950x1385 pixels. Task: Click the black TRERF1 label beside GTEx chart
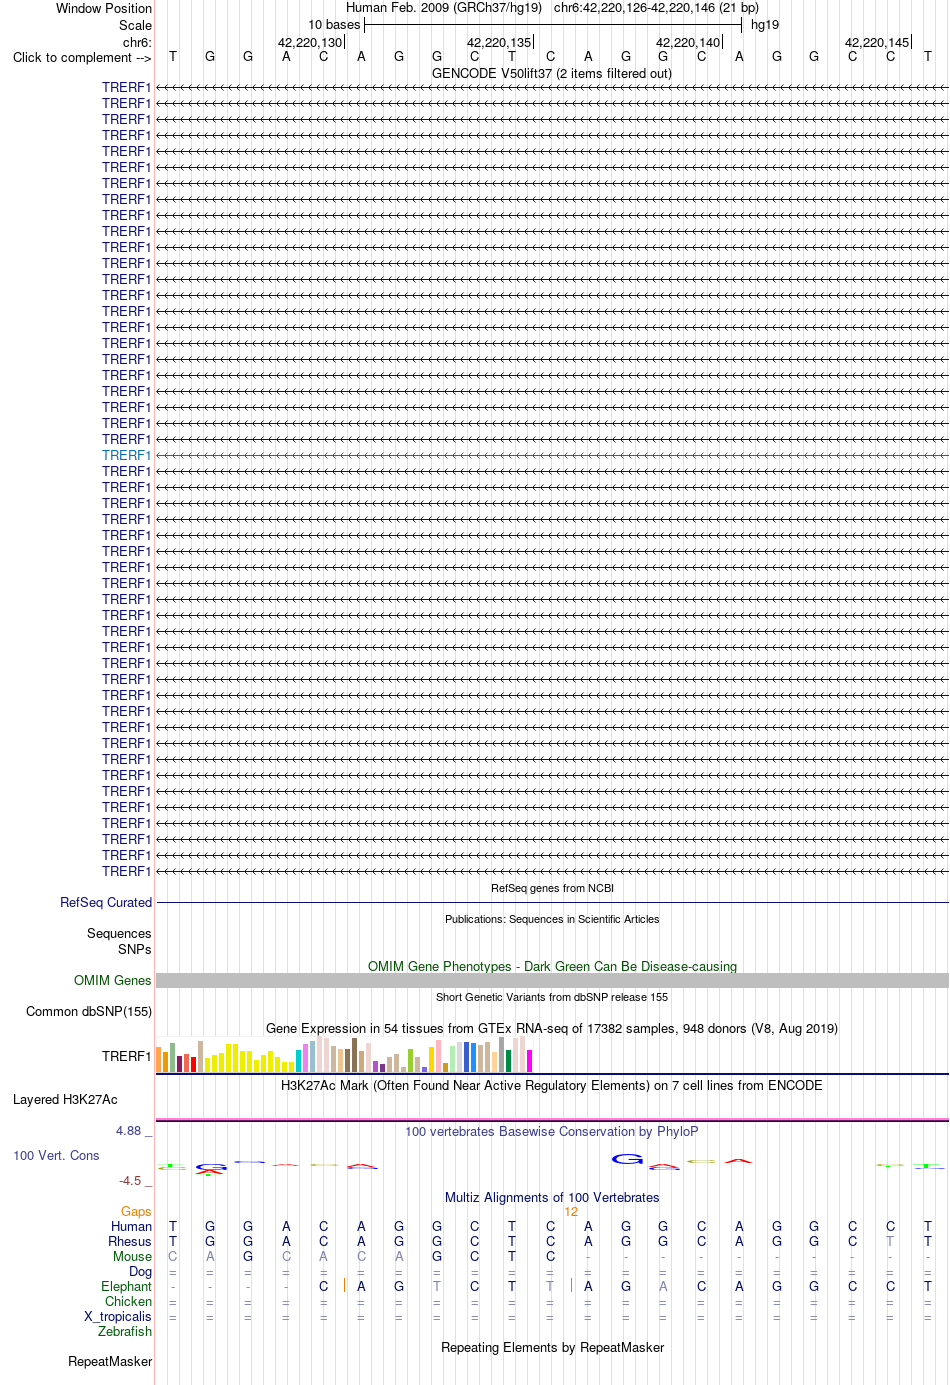(126, 1056)
